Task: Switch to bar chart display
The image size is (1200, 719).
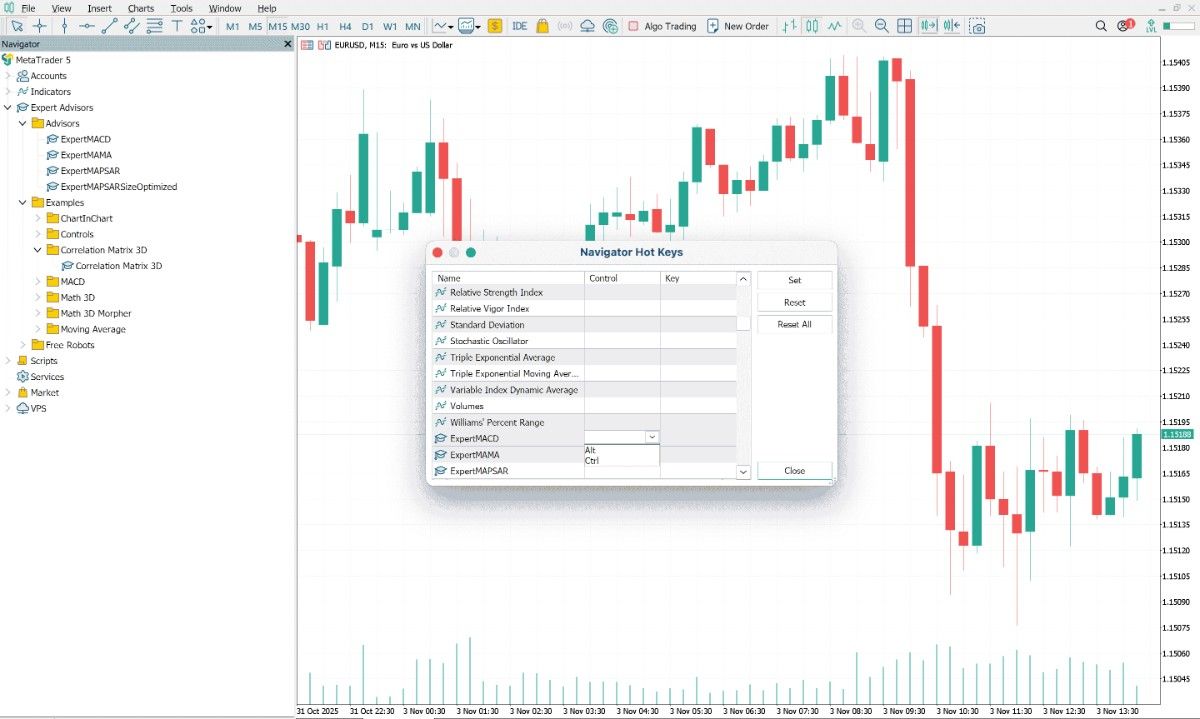Action: 790,26
